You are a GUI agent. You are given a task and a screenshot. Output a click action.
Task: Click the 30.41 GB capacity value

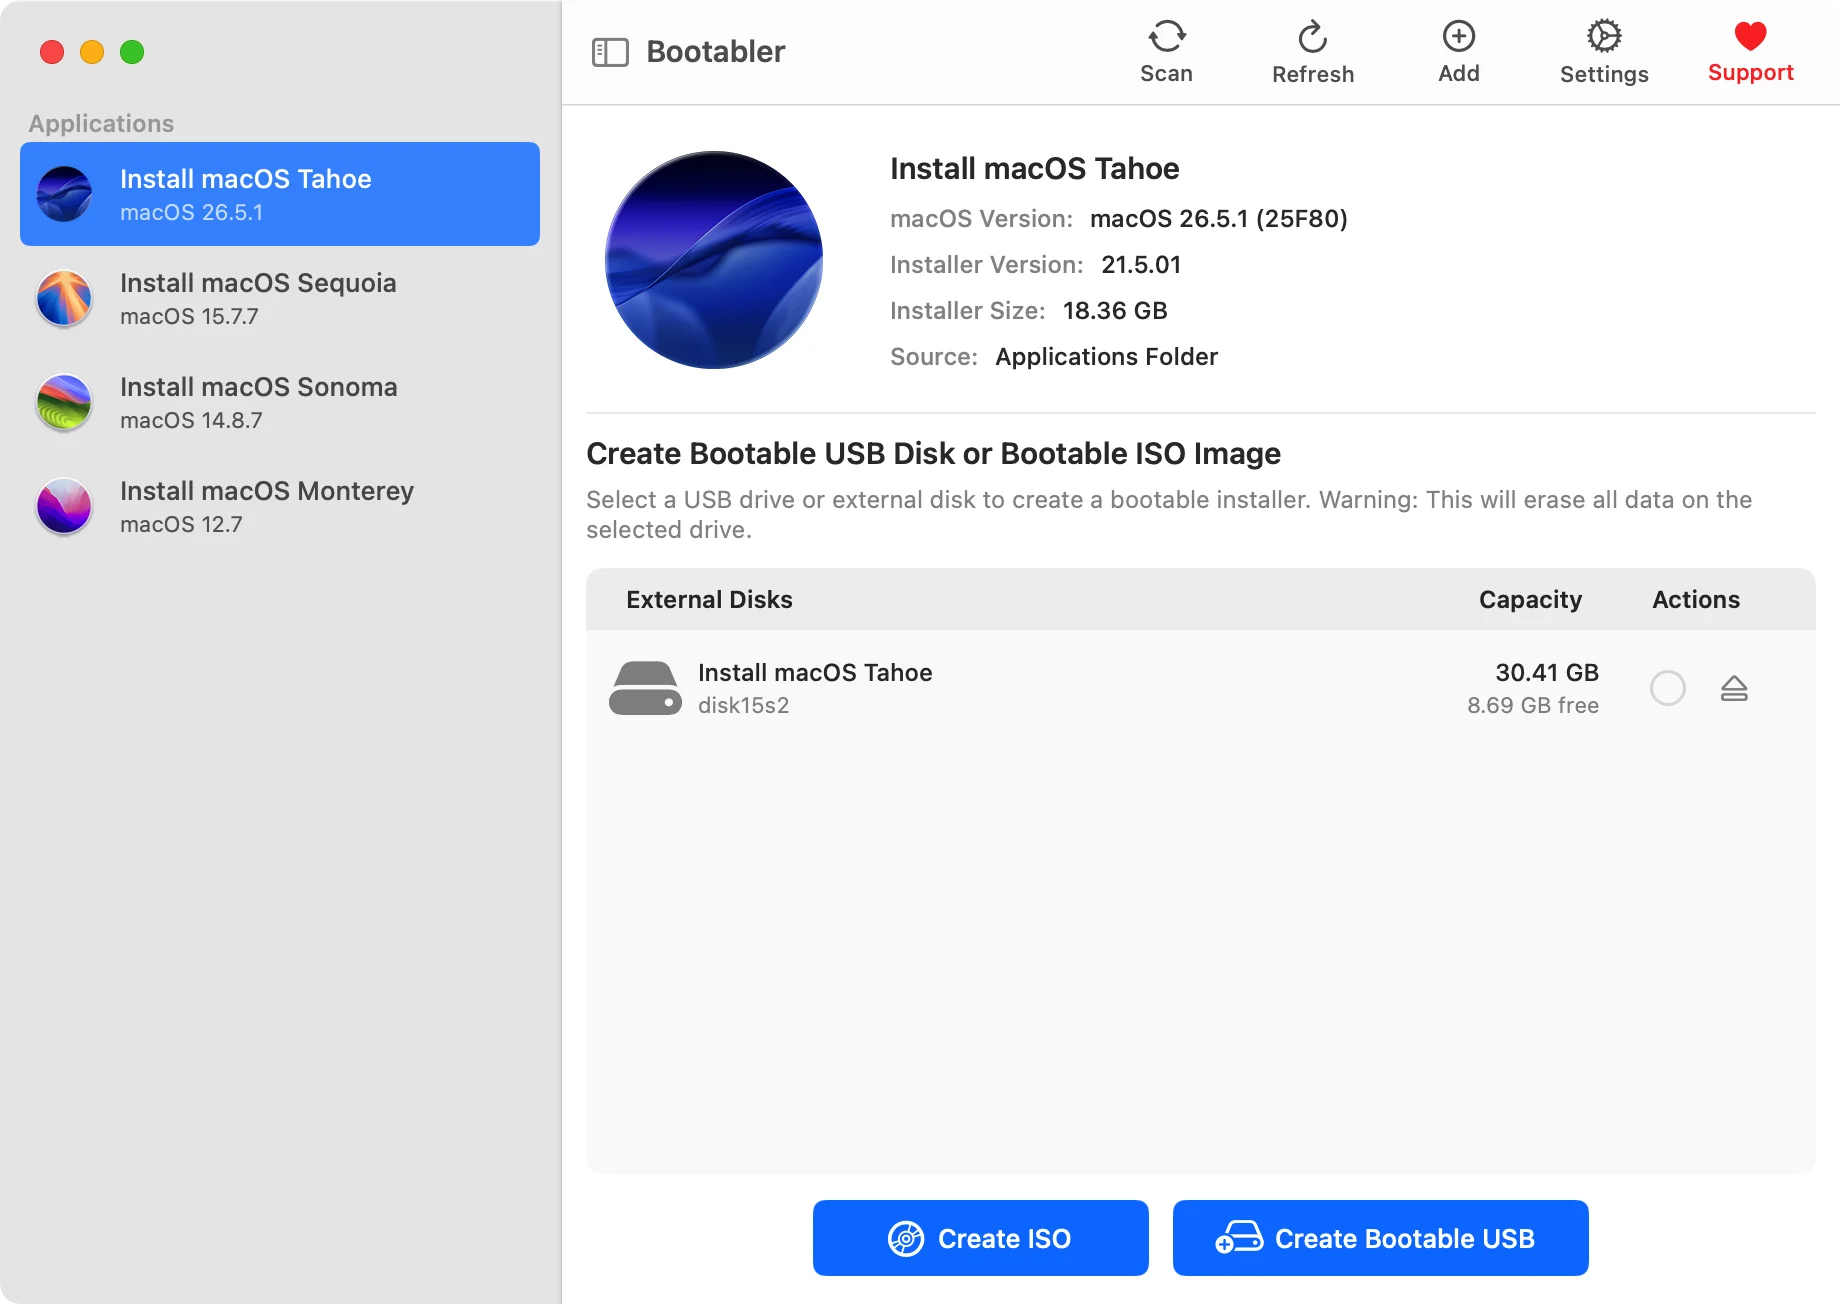pyautogui.click(x=1547, y=672)
